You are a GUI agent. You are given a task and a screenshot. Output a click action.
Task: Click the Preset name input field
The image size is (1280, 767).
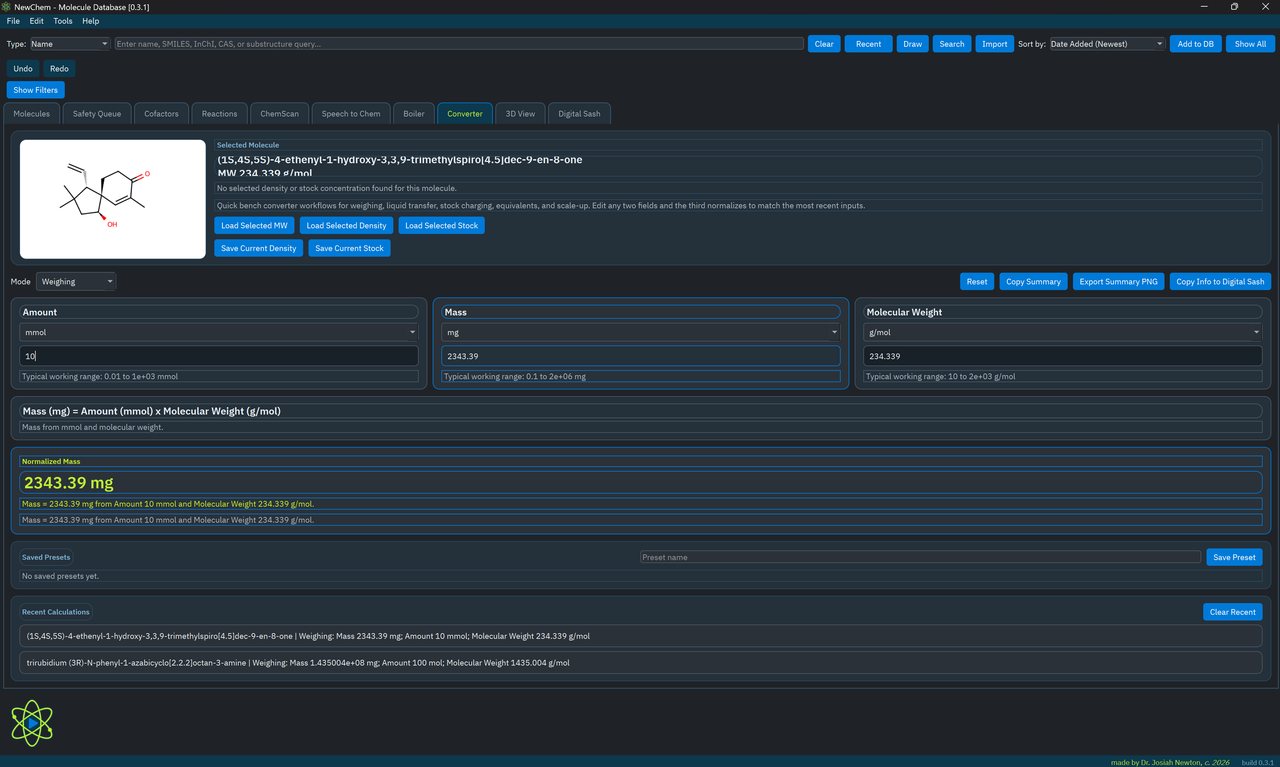pyautogui.click(x=920, y=557)
